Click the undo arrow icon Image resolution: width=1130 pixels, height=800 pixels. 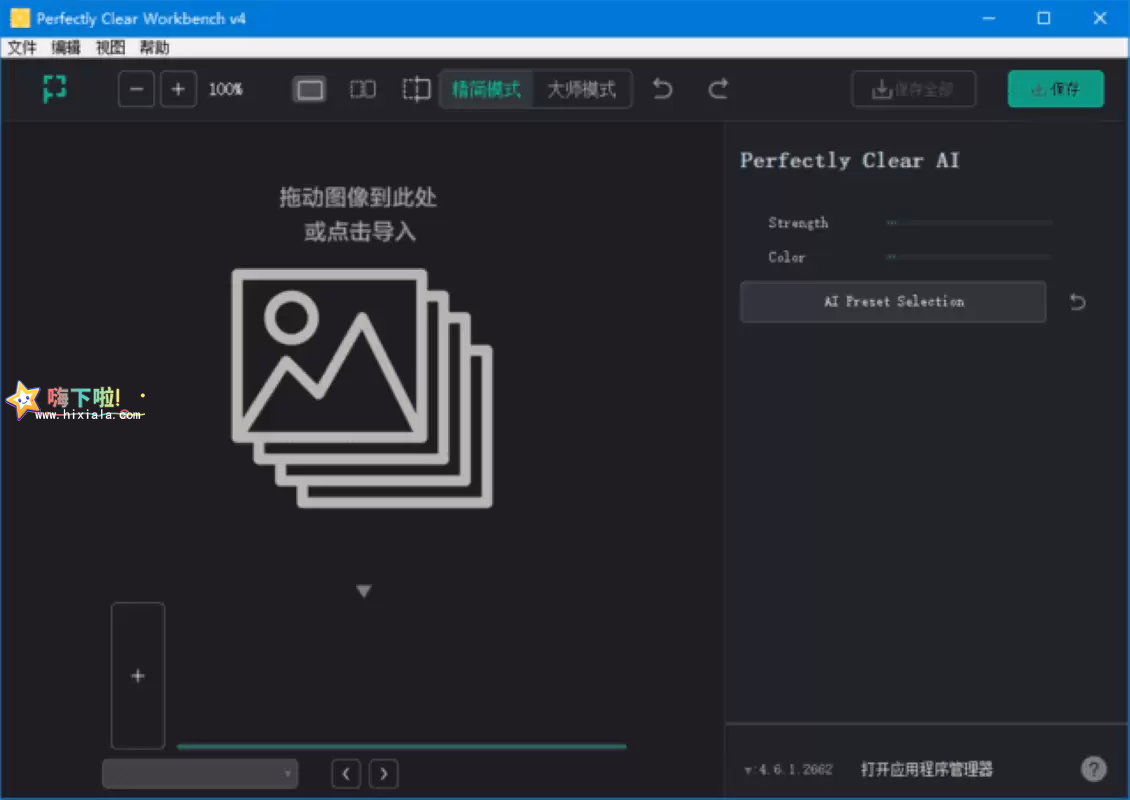(x=662, y=89)
